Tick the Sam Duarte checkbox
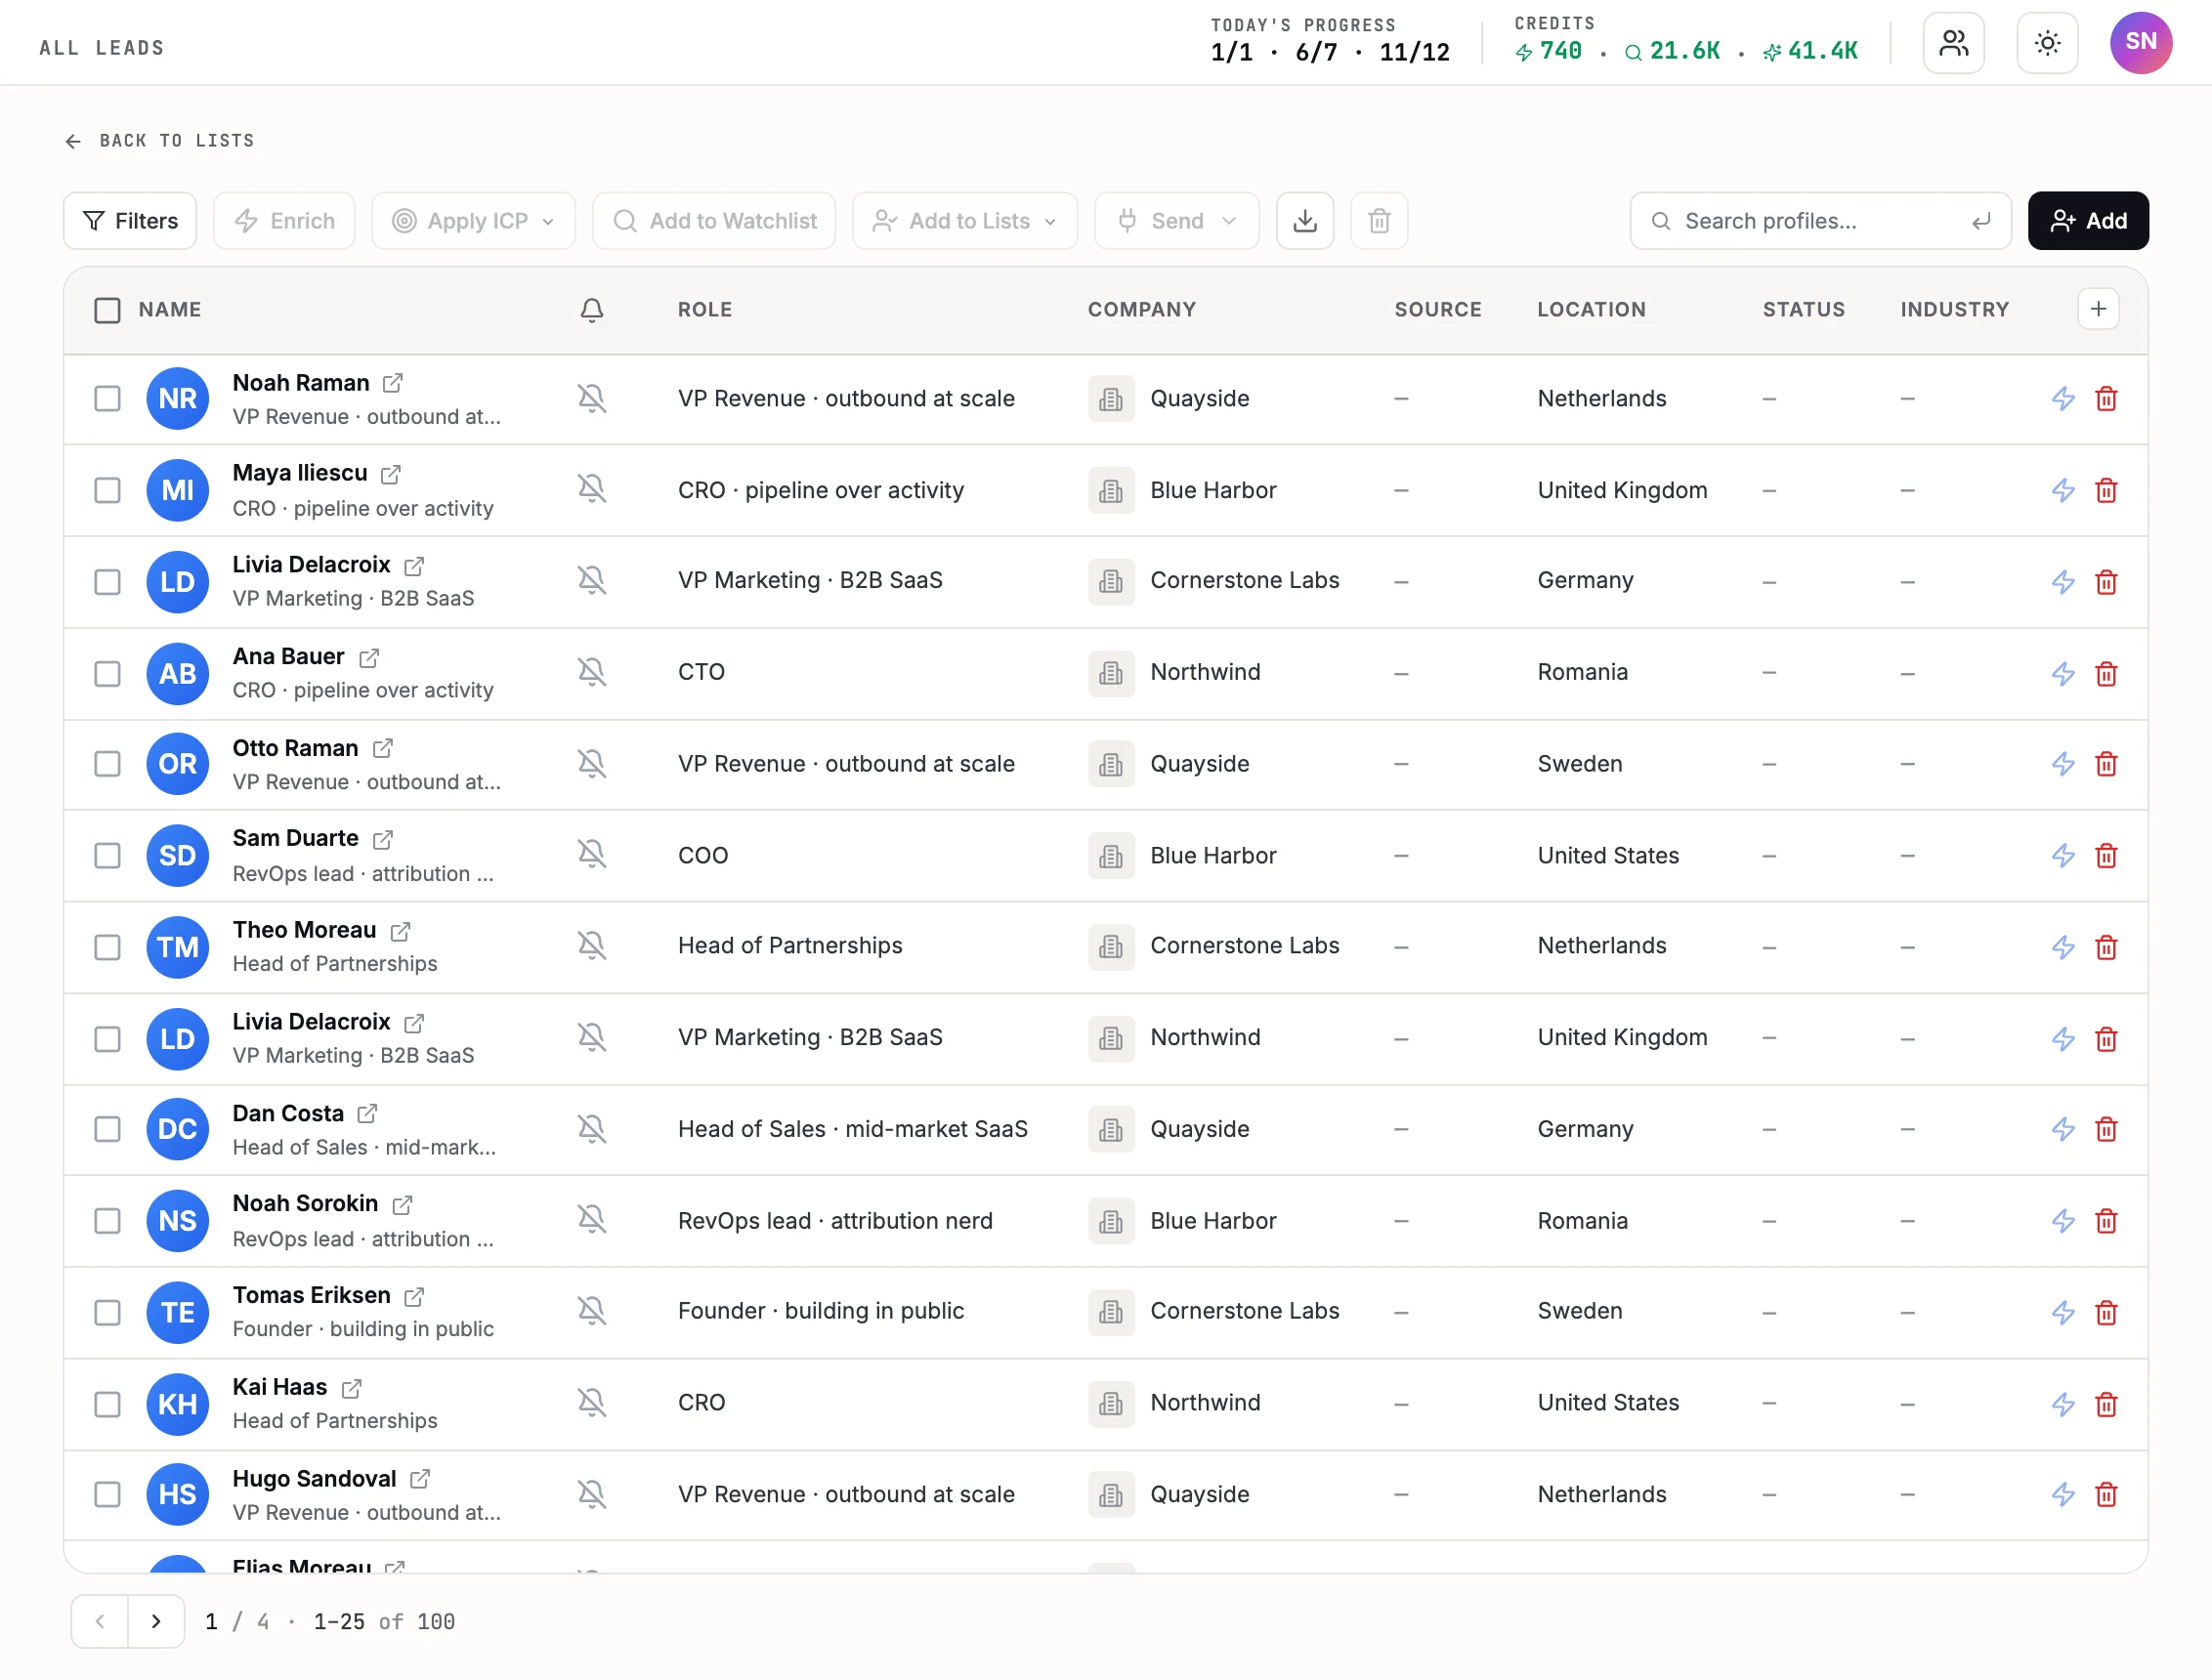This screenshot has width=2212, height=1680. pyautogui.click(x=107, y=856)
